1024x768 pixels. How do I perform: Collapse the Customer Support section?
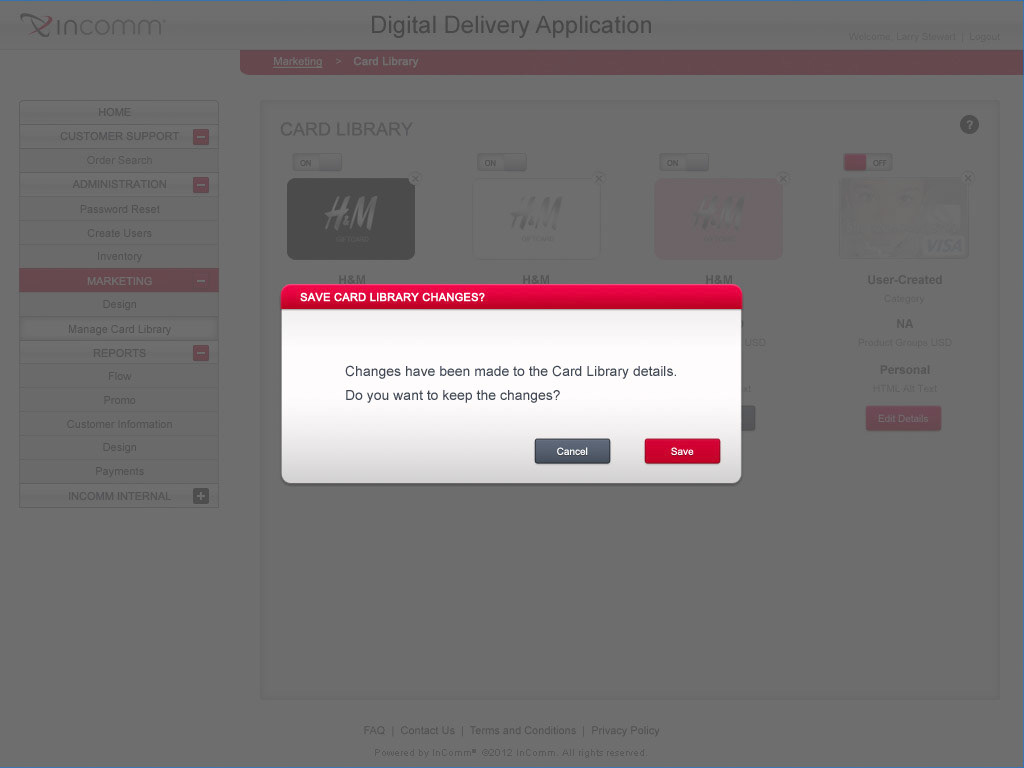click(201, 136)
